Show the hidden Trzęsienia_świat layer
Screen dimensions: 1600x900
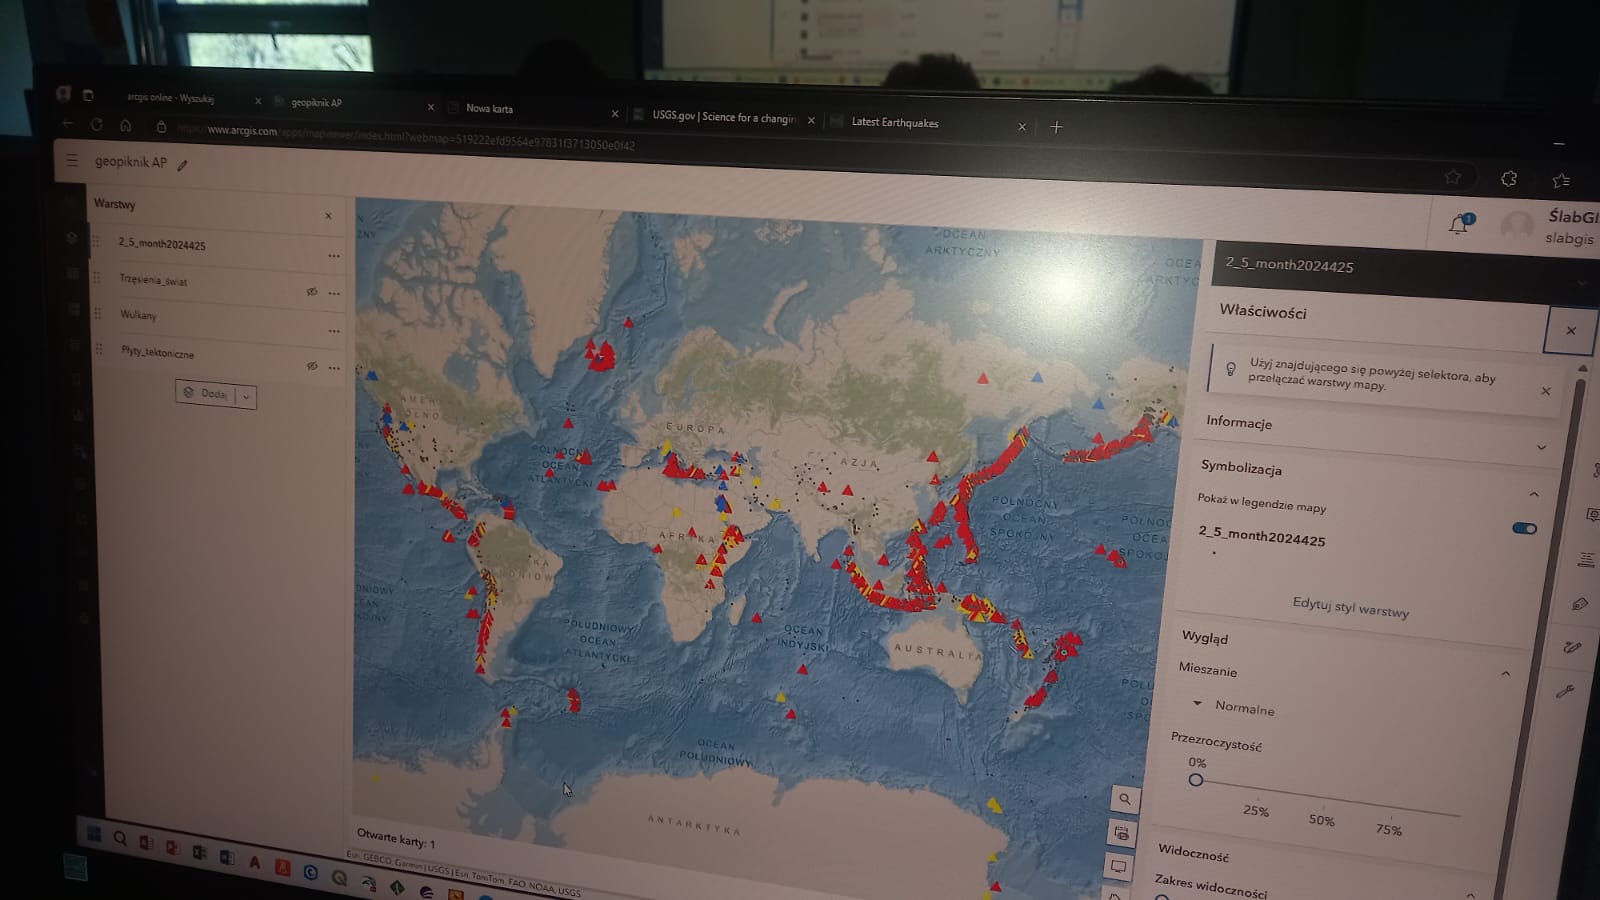click(x=311, y=292)
